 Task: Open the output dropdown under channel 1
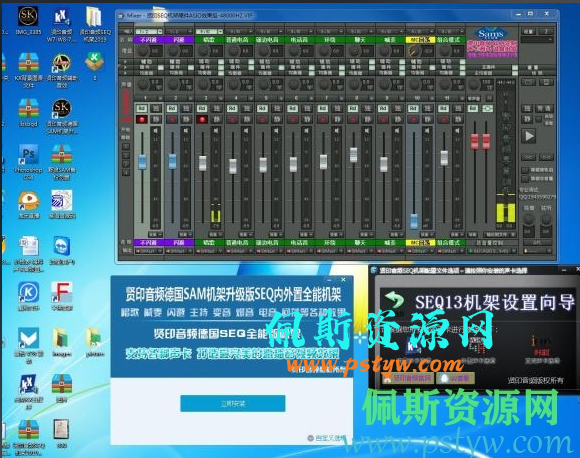tap(149, 251)
